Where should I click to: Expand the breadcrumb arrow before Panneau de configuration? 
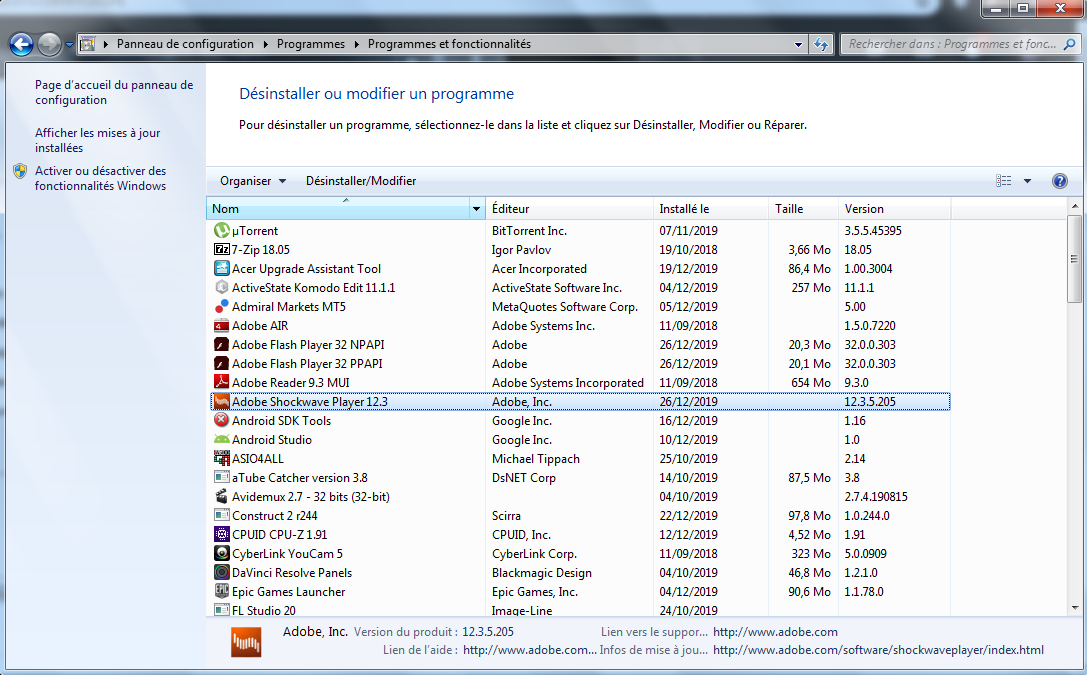[x=105, y=44]
